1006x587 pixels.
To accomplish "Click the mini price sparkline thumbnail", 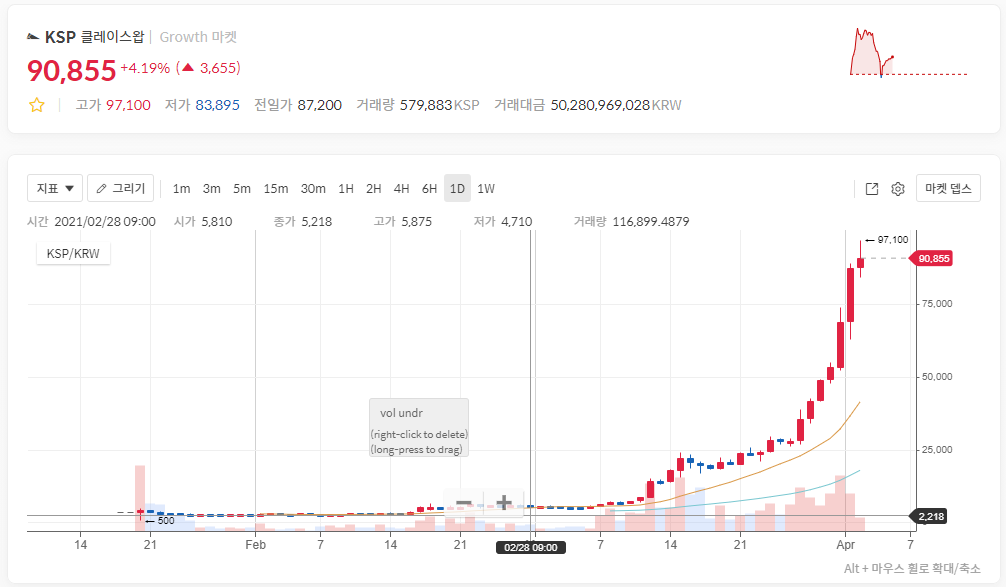I will (908, 53).
